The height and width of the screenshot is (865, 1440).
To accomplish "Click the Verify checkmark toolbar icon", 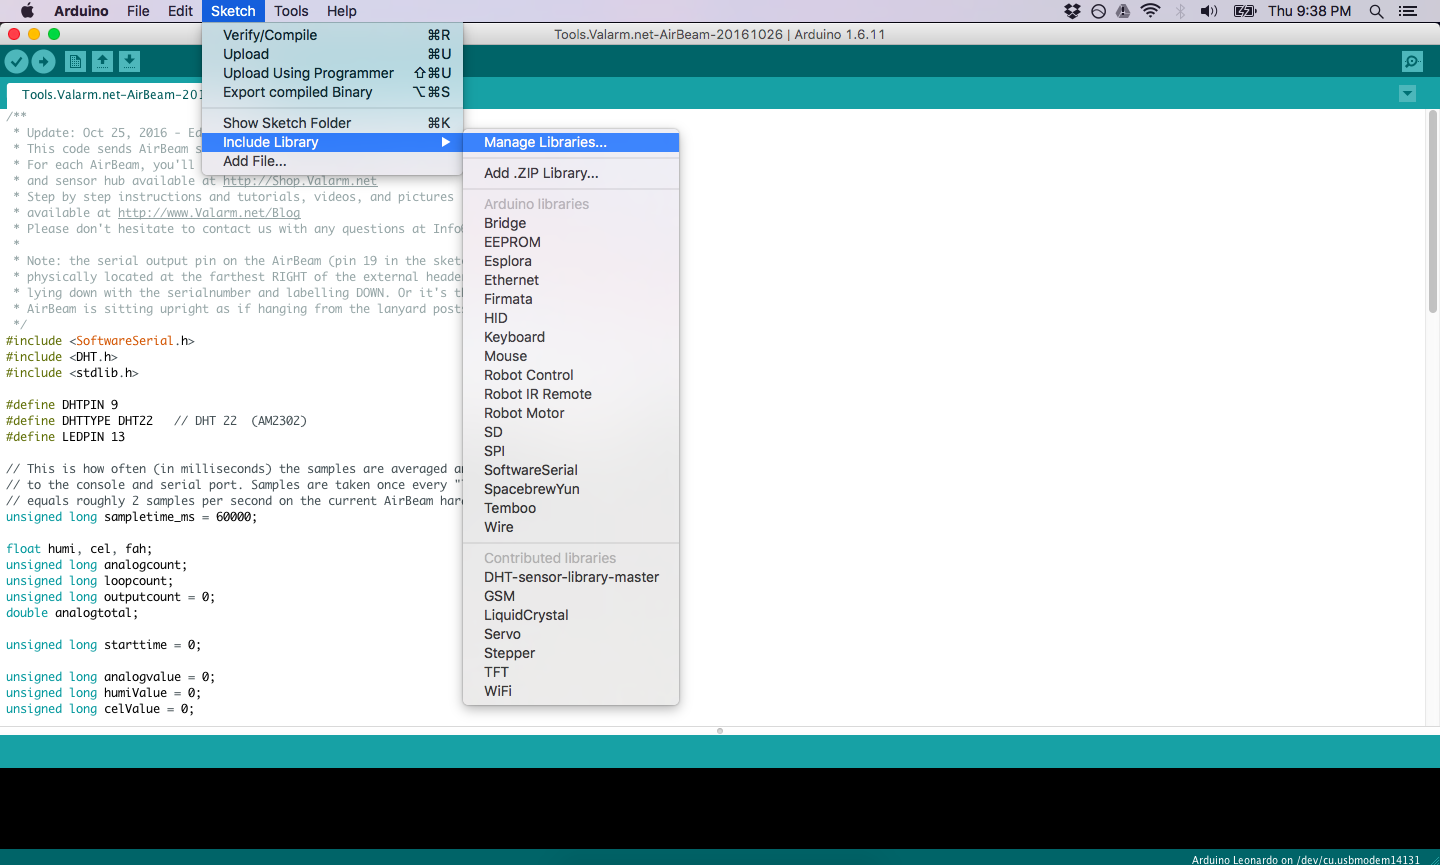I will pyautogui.click(x=16, y=62).
